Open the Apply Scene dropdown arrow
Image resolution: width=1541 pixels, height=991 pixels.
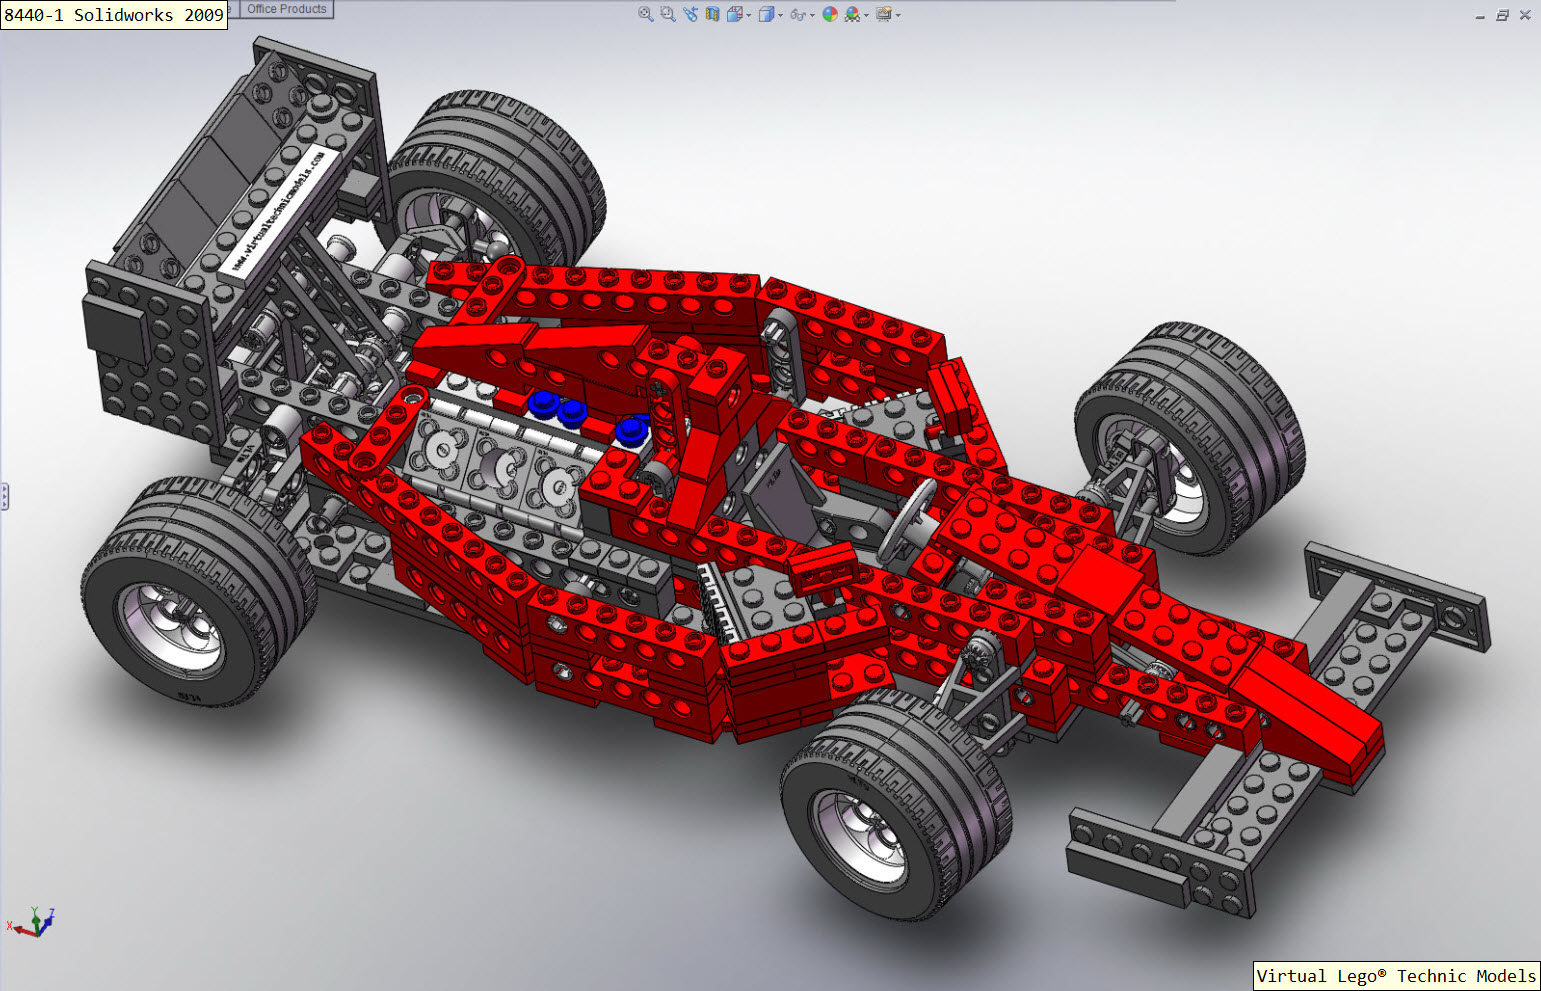(866, 15)
